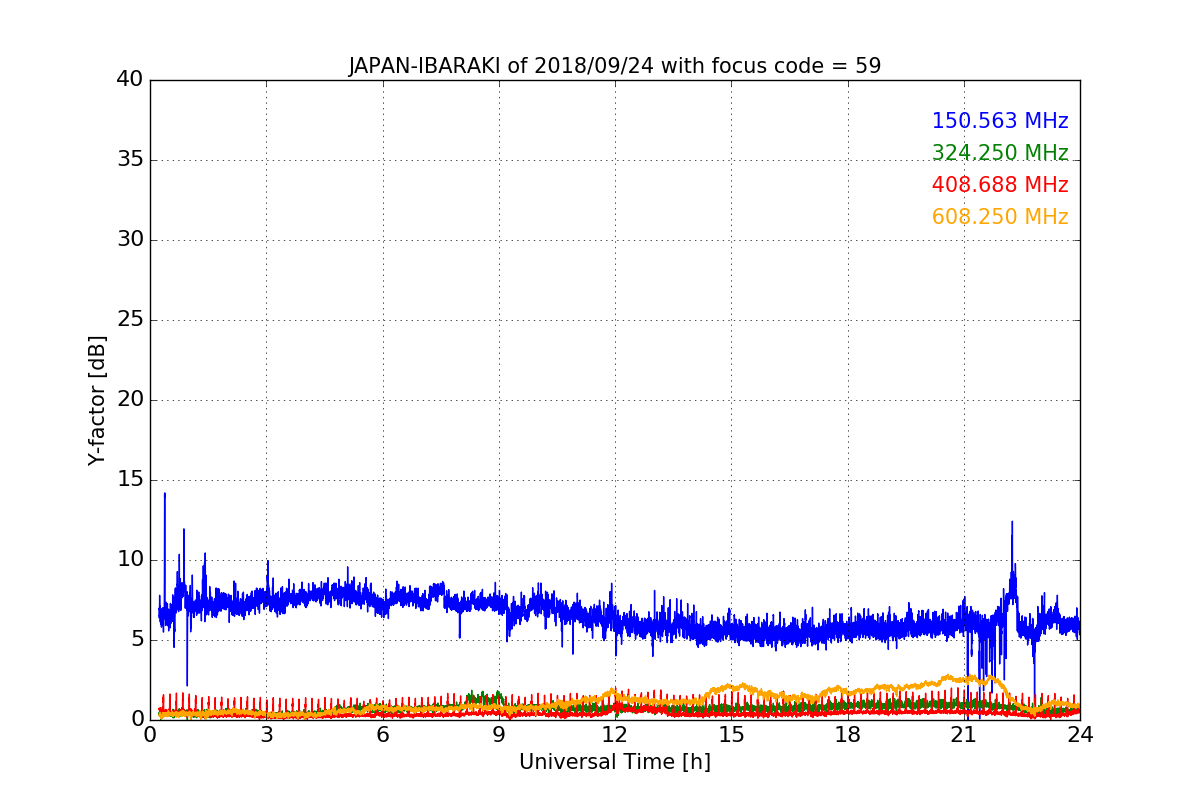Select the 608.250 MHz legend label
This screenshot has width=1200, height=800.
[x=1000, y=217]
